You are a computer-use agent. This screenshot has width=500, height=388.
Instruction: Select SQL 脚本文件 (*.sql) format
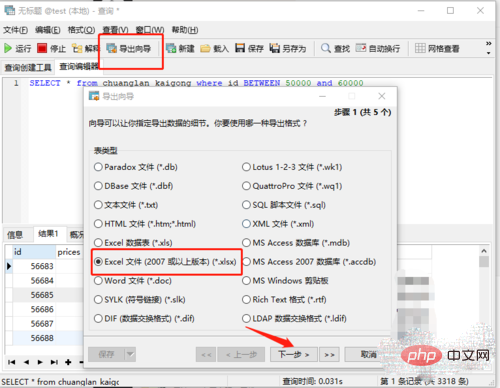284,205
